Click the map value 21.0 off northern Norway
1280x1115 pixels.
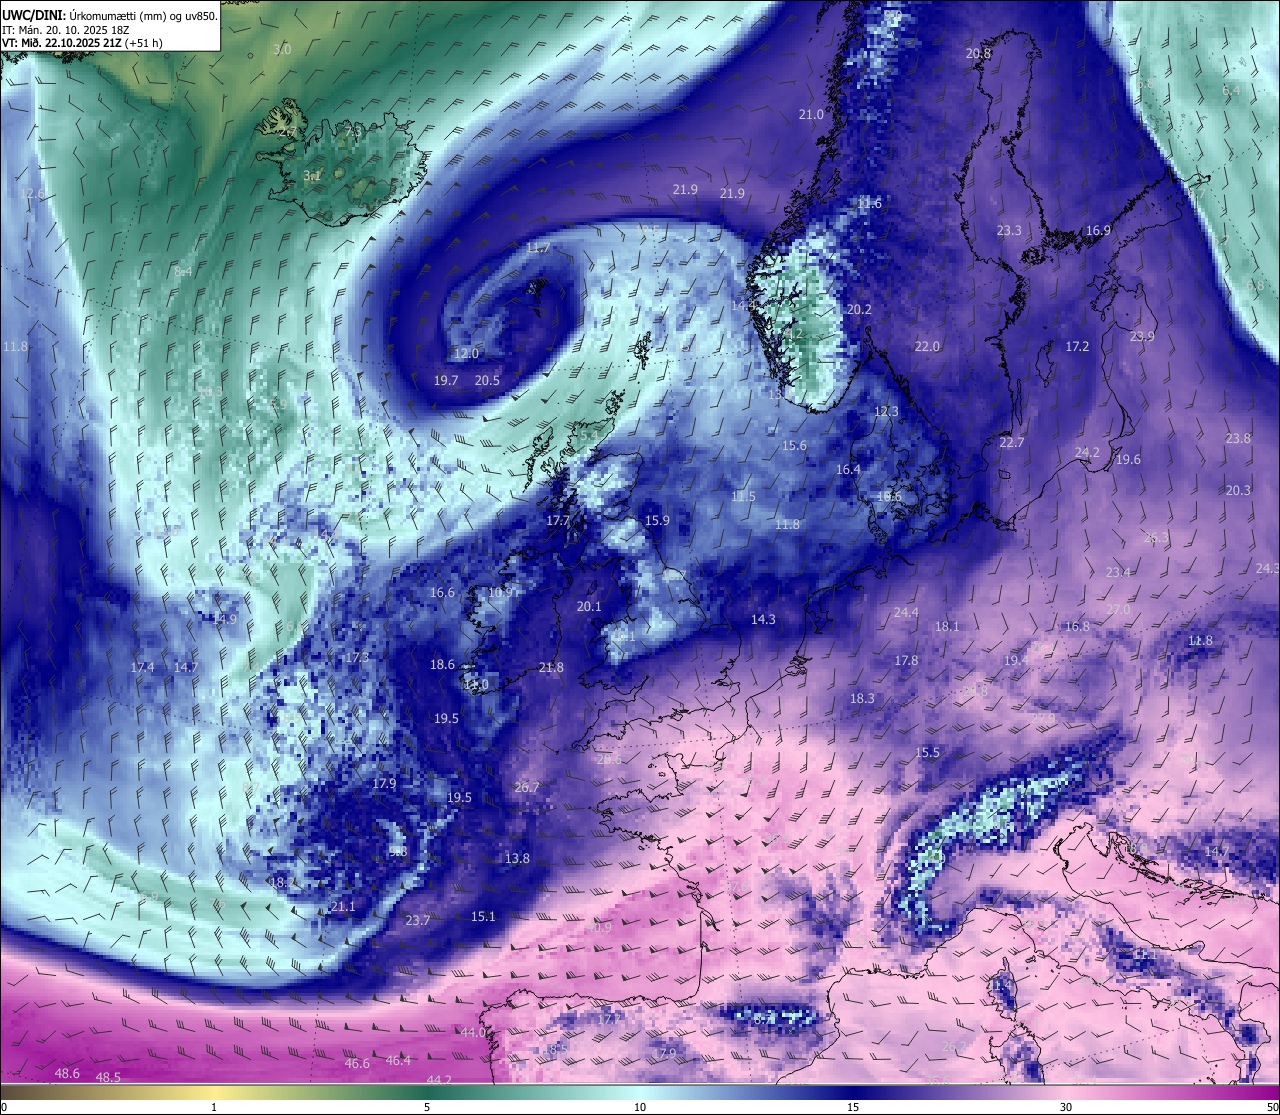(811, 114)
